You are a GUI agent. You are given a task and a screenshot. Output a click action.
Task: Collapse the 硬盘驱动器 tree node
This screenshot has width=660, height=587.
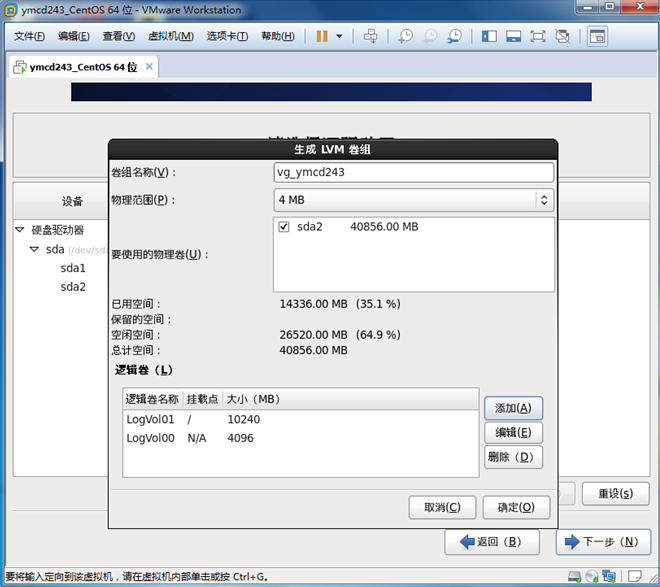click(x=20, y=230)
